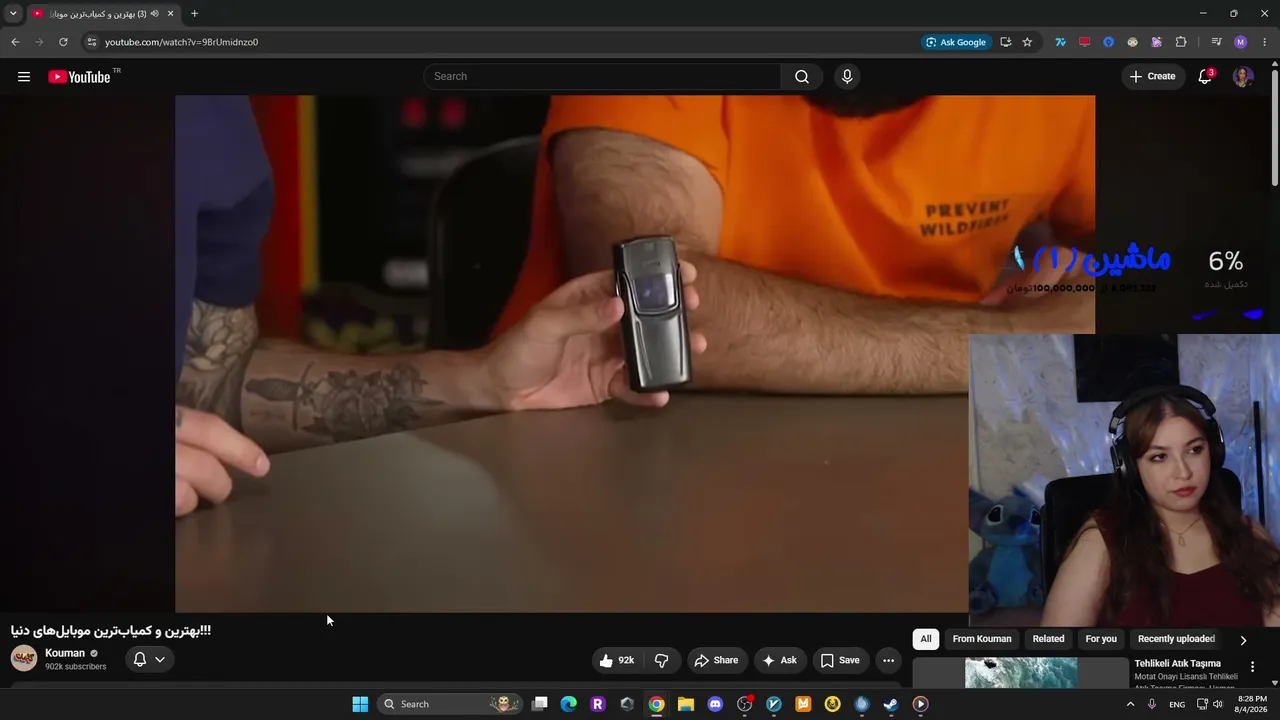Save the video to a playlist
The height and width of the screenshot is (720, 1280).
point(840,660)
